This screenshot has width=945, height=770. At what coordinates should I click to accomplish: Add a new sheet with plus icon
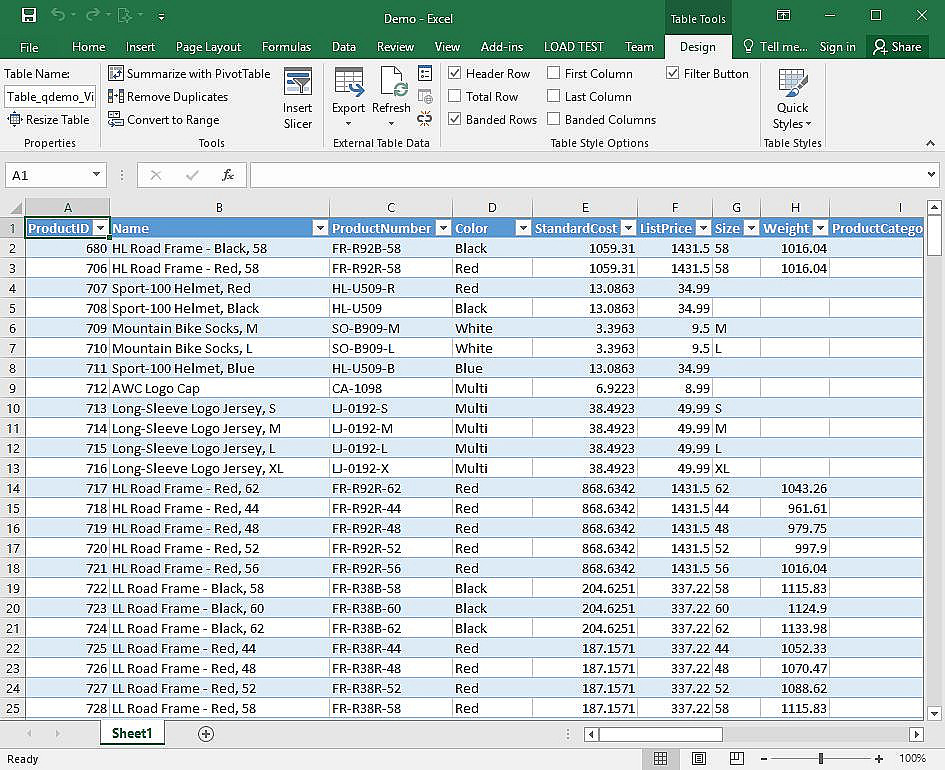[x=206, y=734]
